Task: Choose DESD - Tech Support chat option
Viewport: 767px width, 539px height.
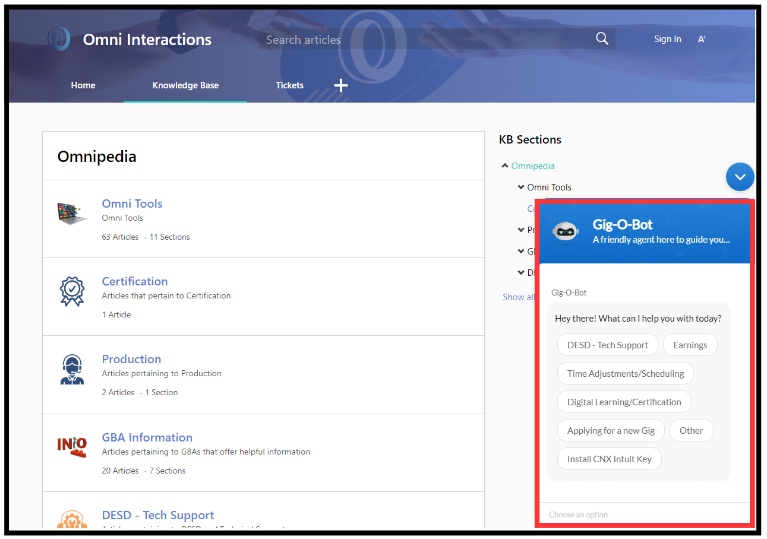Action: (x=608, y=345)
